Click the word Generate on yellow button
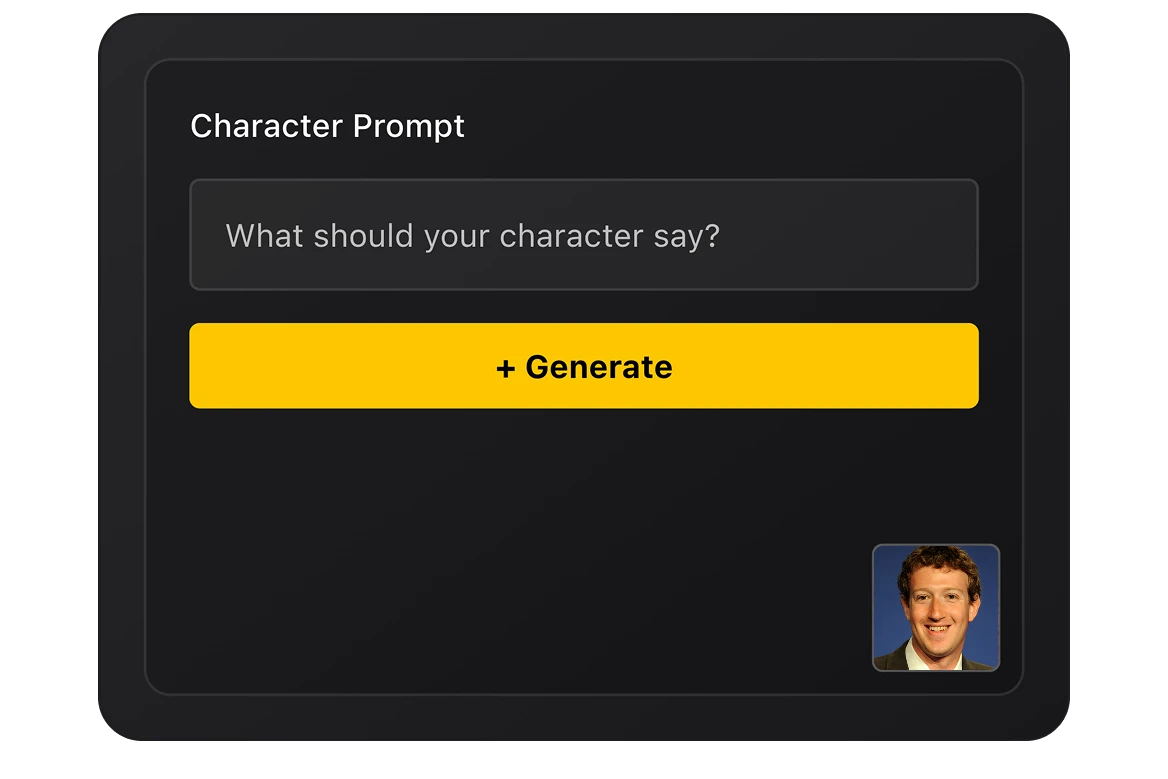Image resolution: width=1168 pixels, height=779 pixels. point(599,367)
